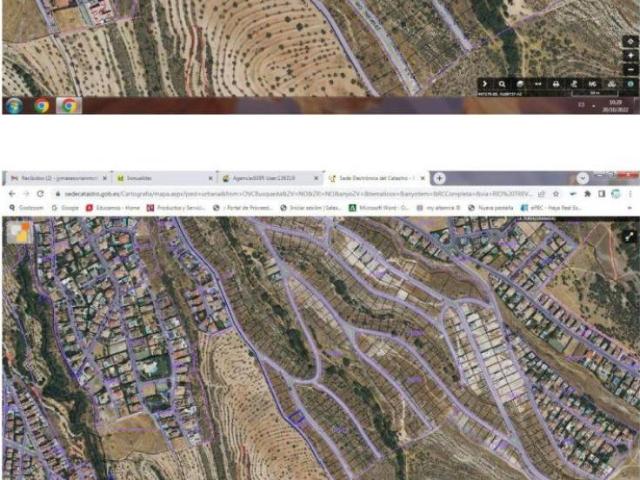Go back with the browser back arrow
This screenshot has height=480, width=640.
(x=12, y=194)
